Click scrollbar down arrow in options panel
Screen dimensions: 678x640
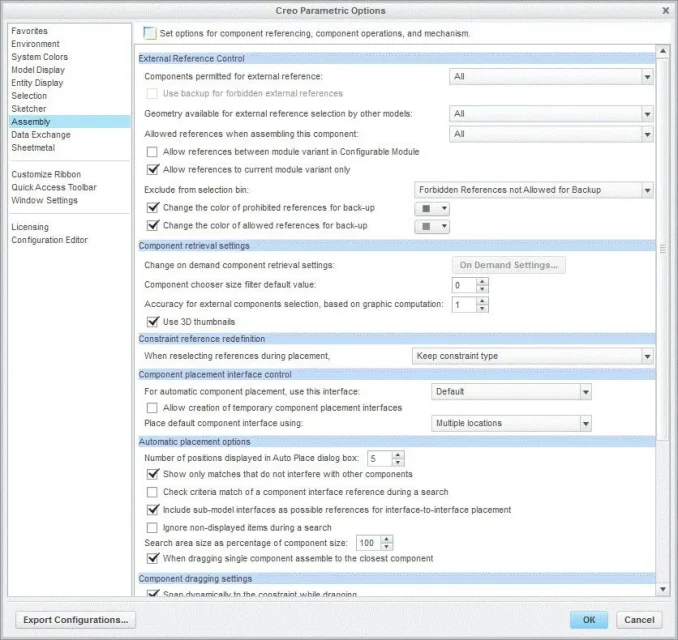click(663, 589)
